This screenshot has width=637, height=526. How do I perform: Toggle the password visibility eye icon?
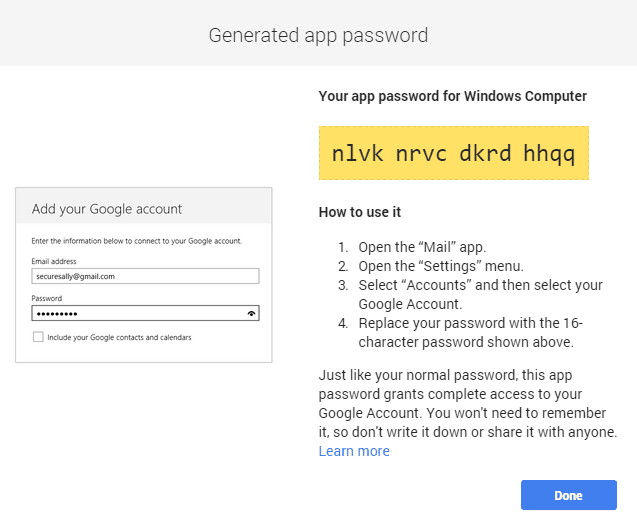[251, 313]
